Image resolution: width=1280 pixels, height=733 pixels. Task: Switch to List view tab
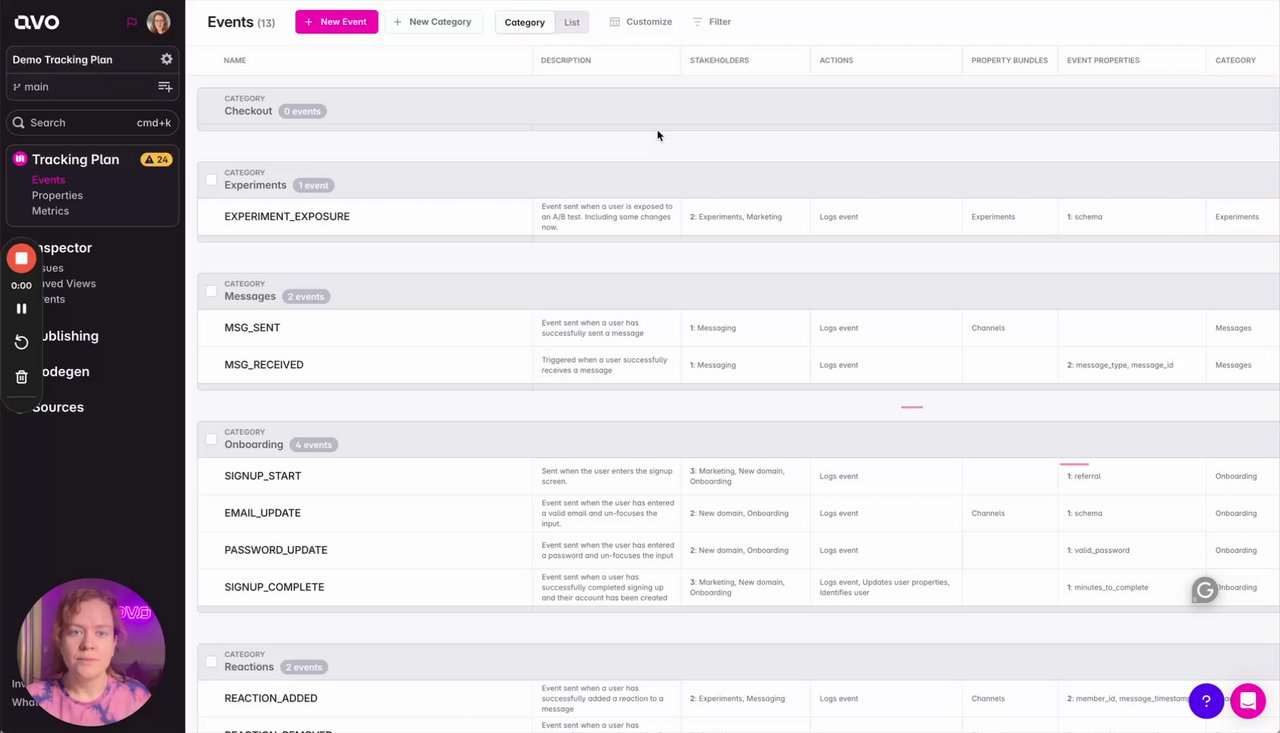[572, 22]
